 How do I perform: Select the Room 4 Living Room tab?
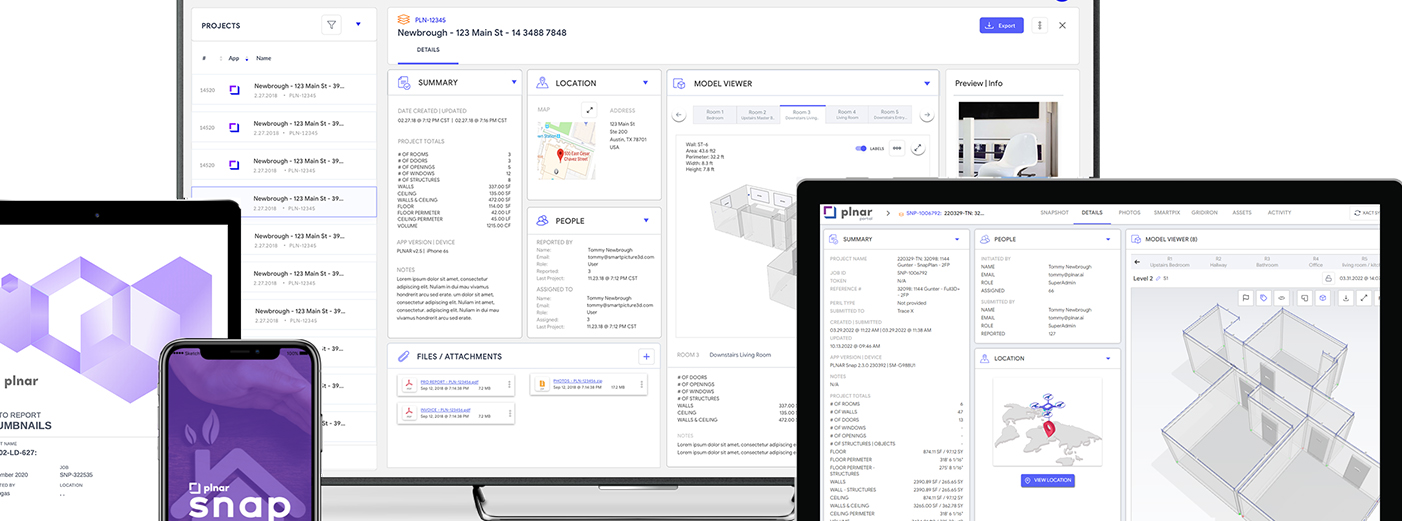(847, 115)
